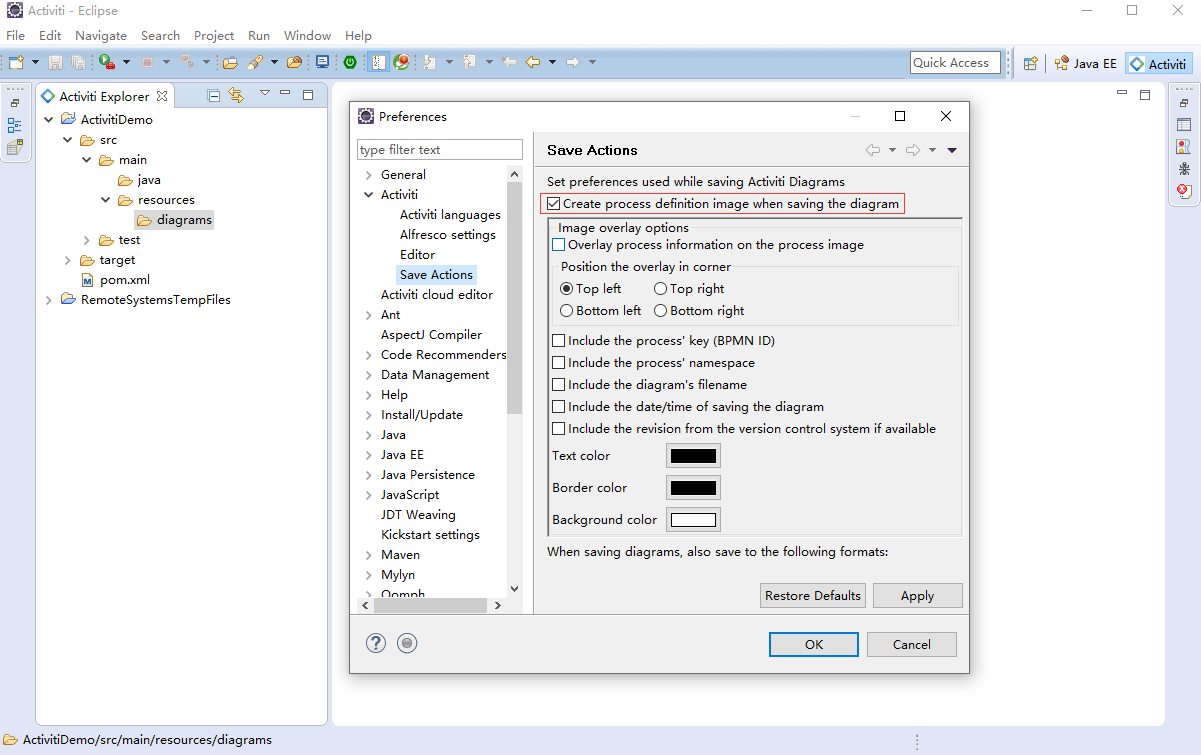Open the Edit menu
Image resolution: width=1201 pixels, height=755 pixels.
click(x=50, y=35)
